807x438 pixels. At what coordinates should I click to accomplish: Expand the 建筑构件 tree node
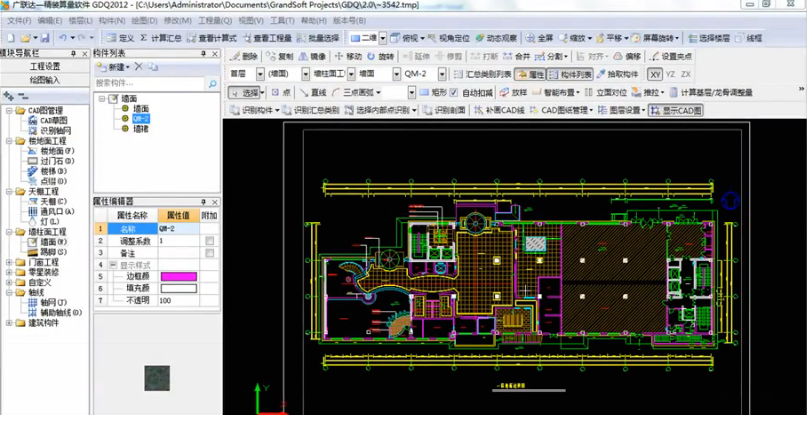pyautogui.click(x=9, y=323)
